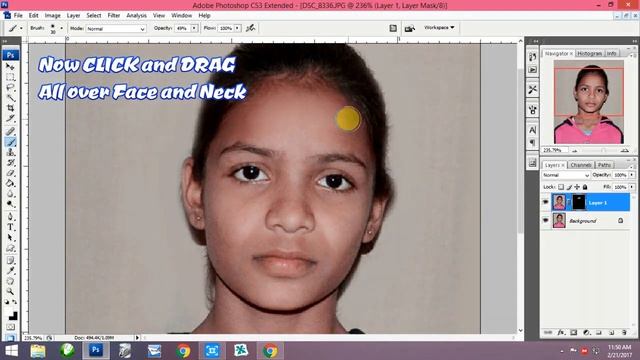Screen dimensions: 640x360
Task: Click the Swap colors arrow icon
Action: 15,302
